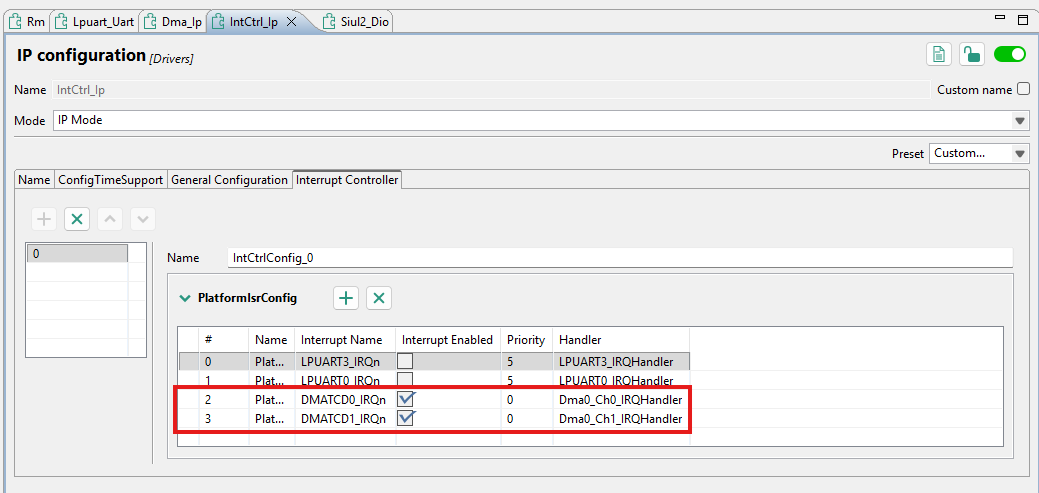Select the DMATCD0_IRQn cell
This screenshot has width=1039, height=493.
point(345,400)
